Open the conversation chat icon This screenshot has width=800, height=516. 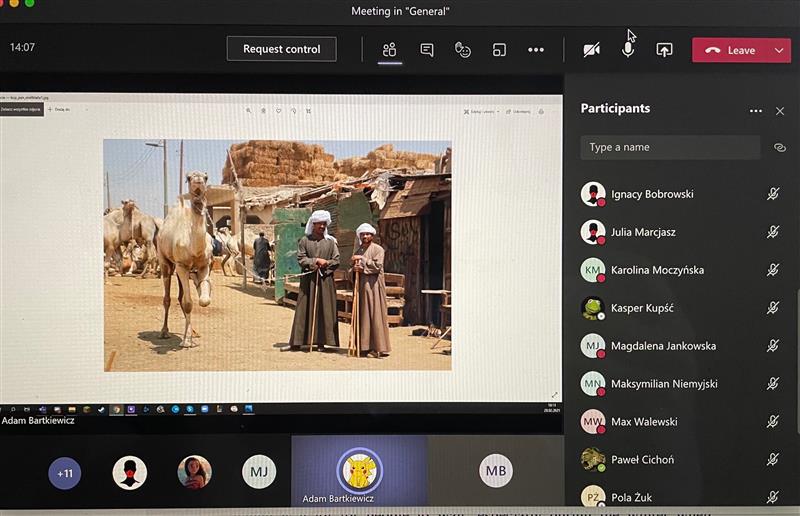point(427,49)
